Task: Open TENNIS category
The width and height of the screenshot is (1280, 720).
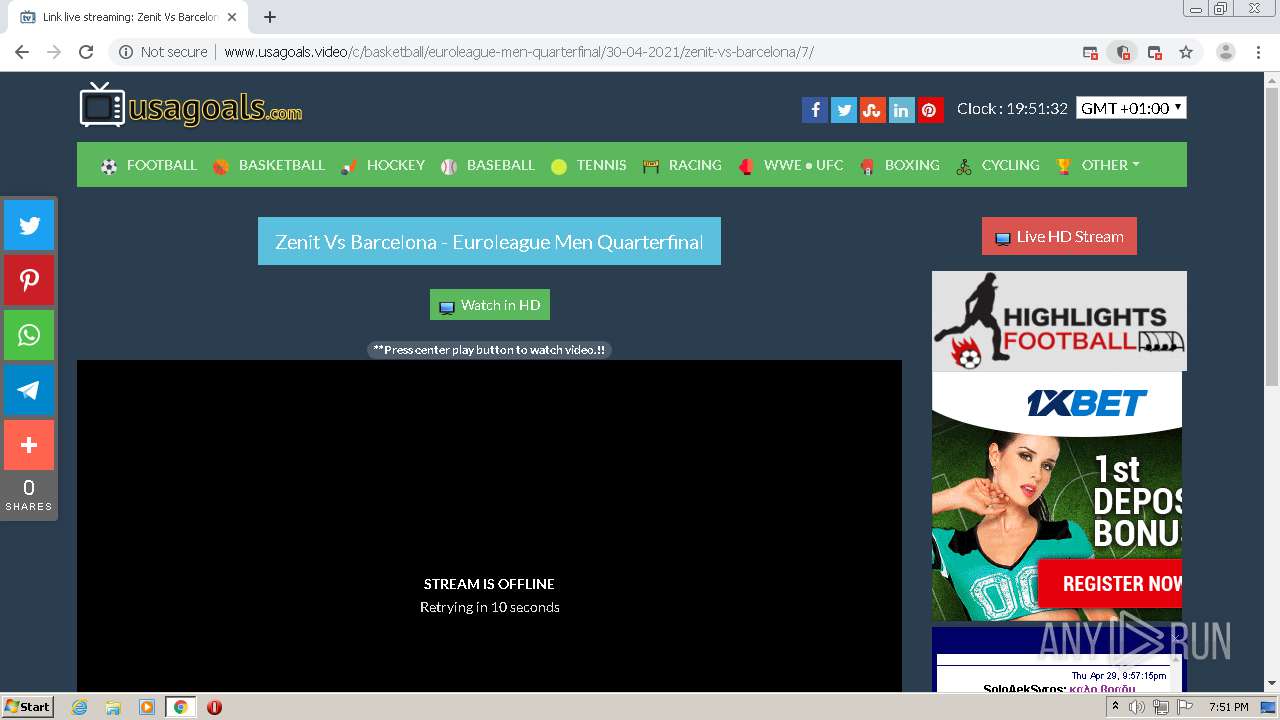Action: pos(589,165)
